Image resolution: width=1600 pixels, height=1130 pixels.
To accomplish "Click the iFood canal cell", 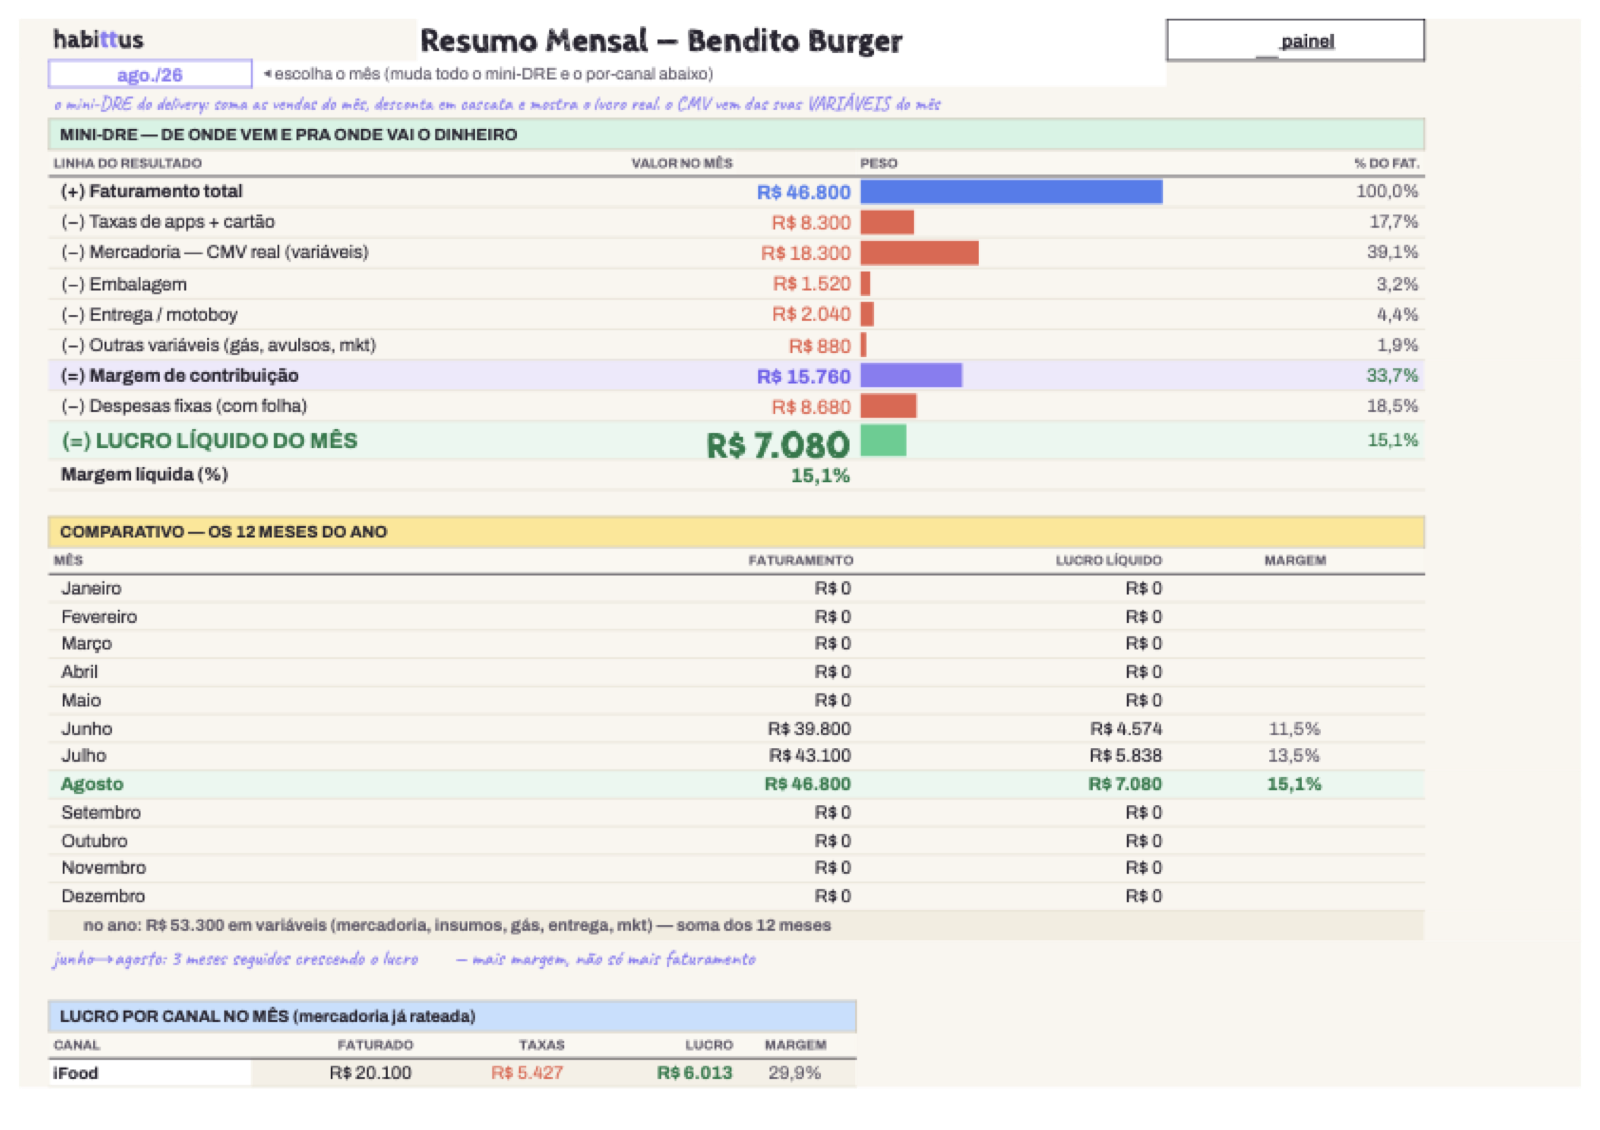I will coord(150,1073).
